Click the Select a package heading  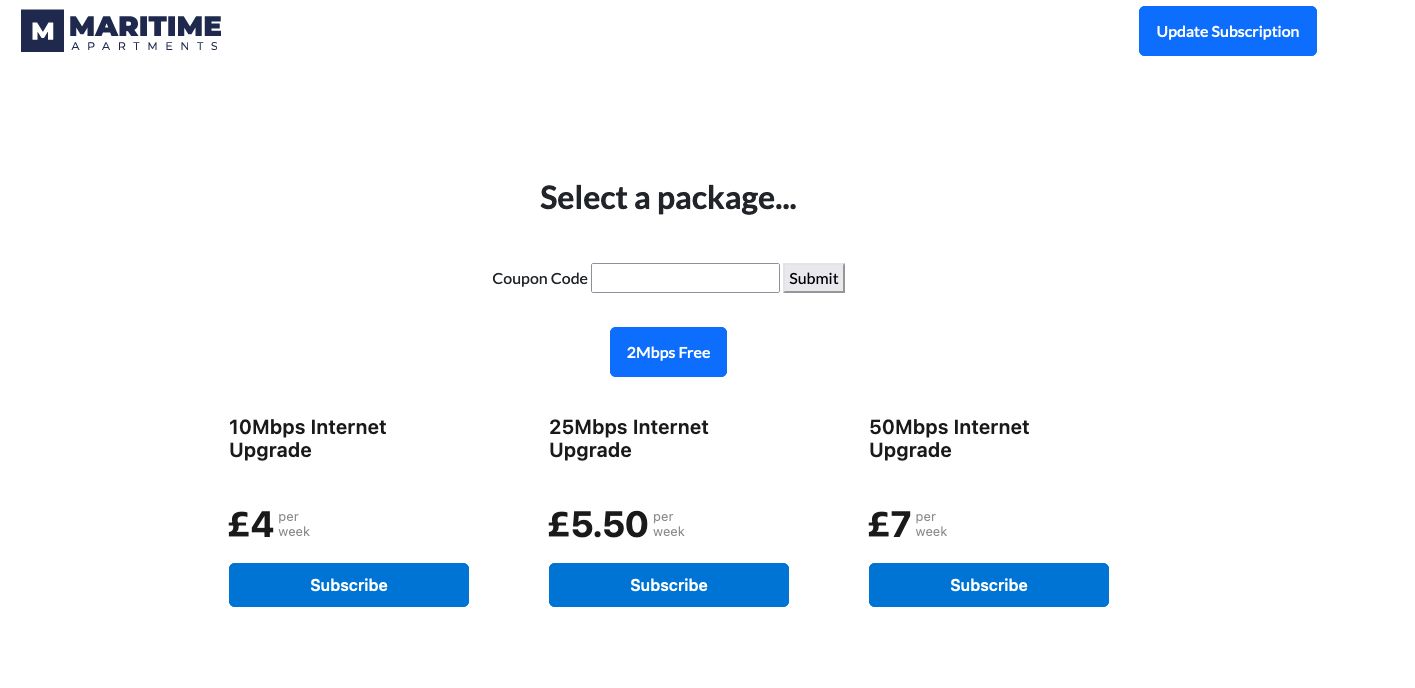coord(668,197)
